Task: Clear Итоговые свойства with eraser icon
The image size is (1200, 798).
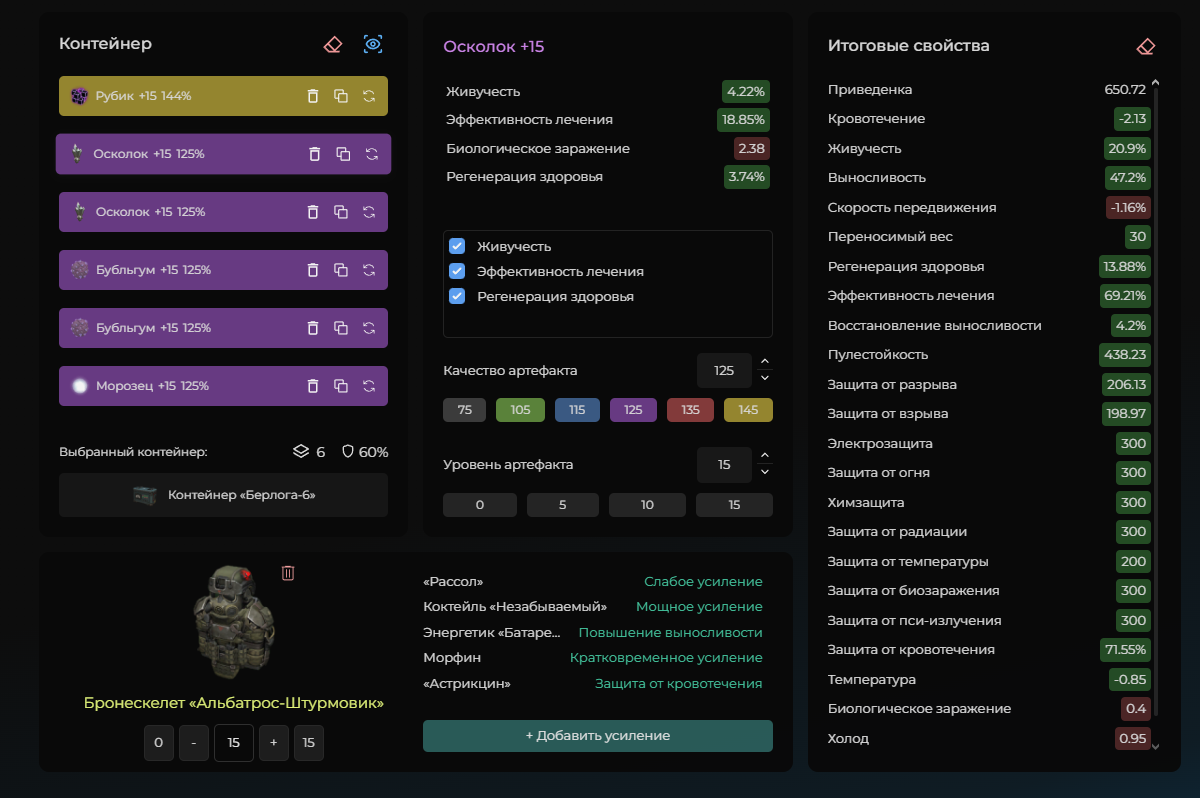Action: pyautogui.click(x=1146, y=46)
